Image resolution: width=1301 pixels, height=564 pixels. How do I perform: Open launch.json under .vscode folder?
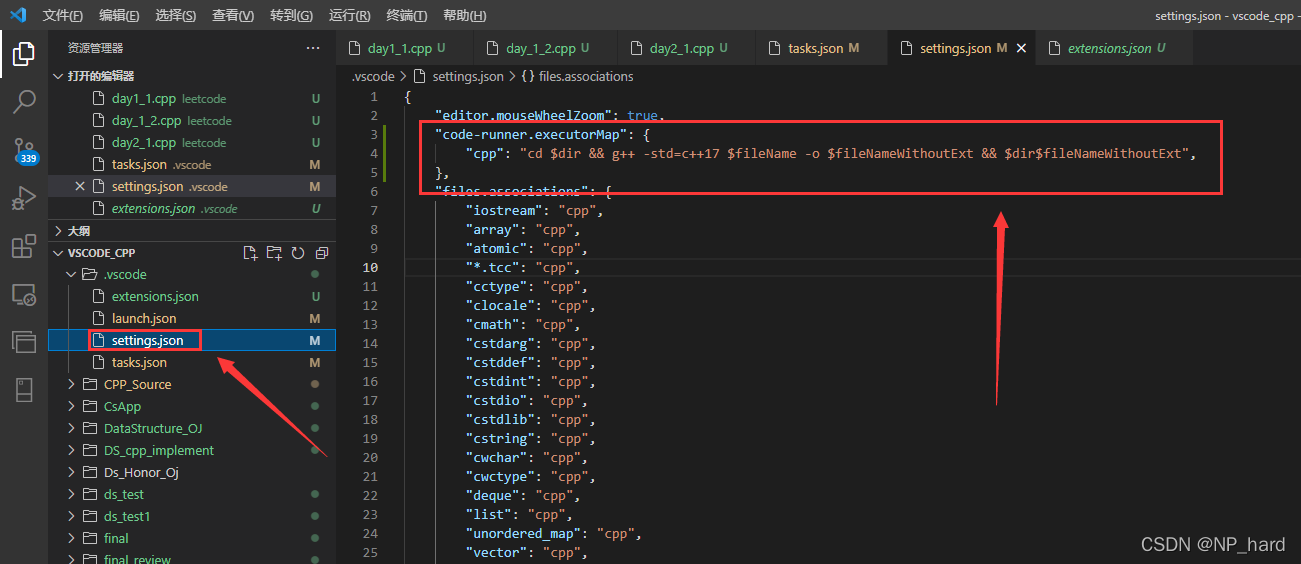tap(190, 318)
